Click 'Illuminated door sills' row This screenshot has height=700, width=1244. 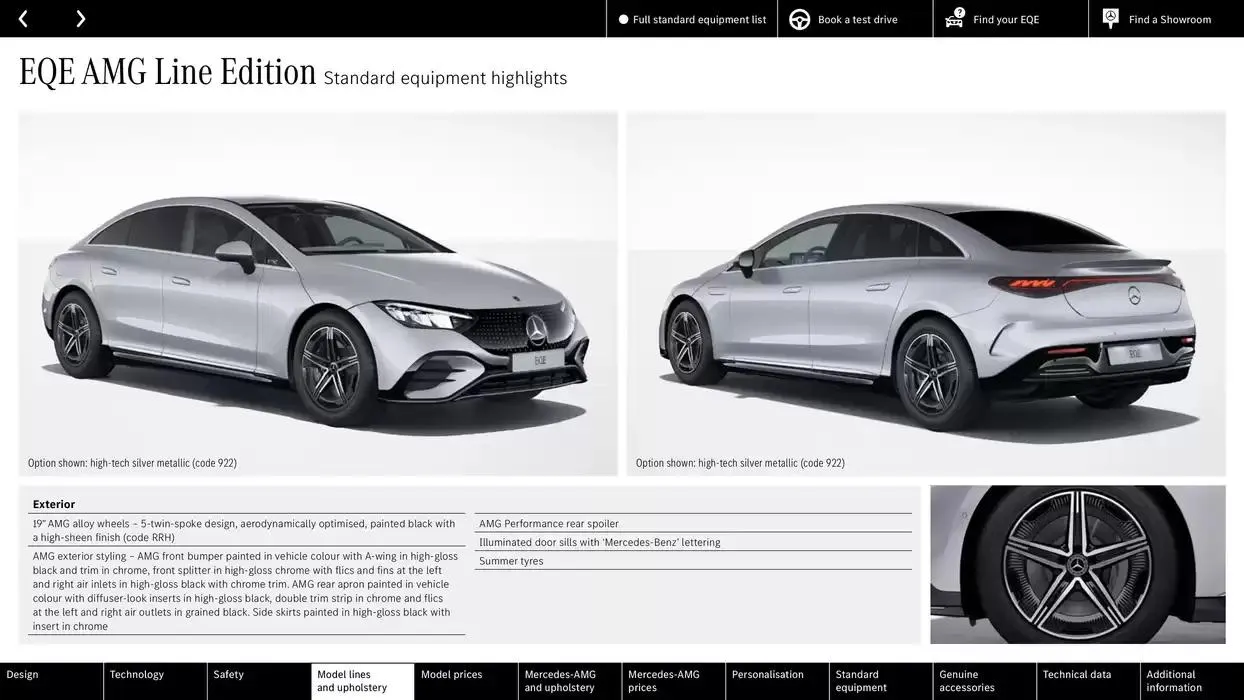[693, 542]
